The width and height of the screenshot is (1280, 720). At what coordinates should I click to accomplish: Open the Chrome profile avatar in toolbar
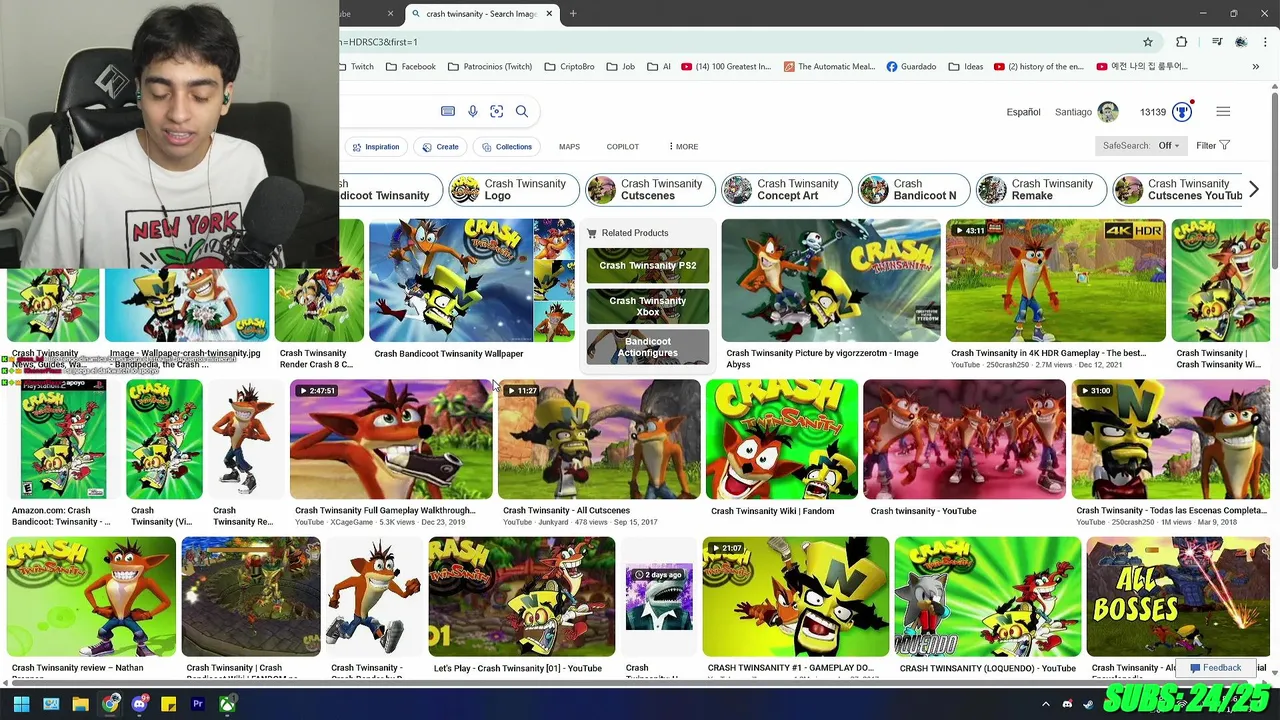[1241, 42]
